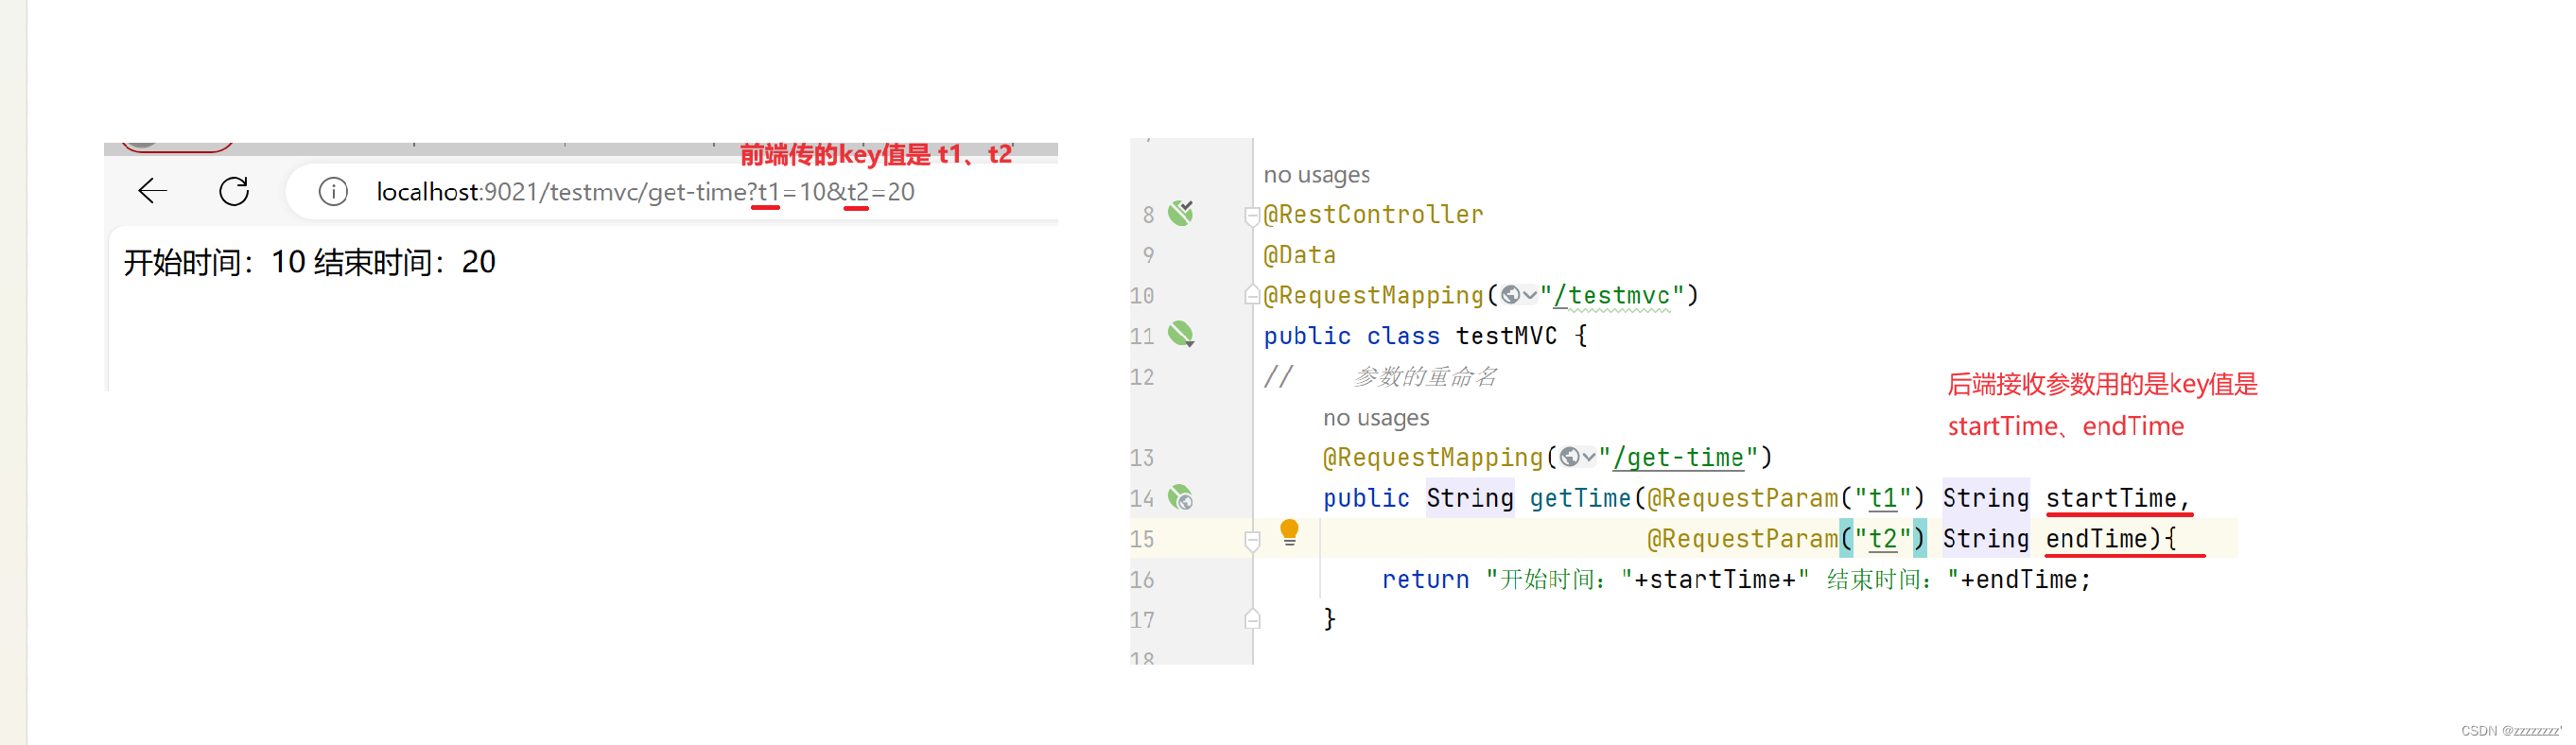This screenshot has height=745, width=2576.
Task: Click the comment 参数的重命名
Action: [x=1425, y=377]
